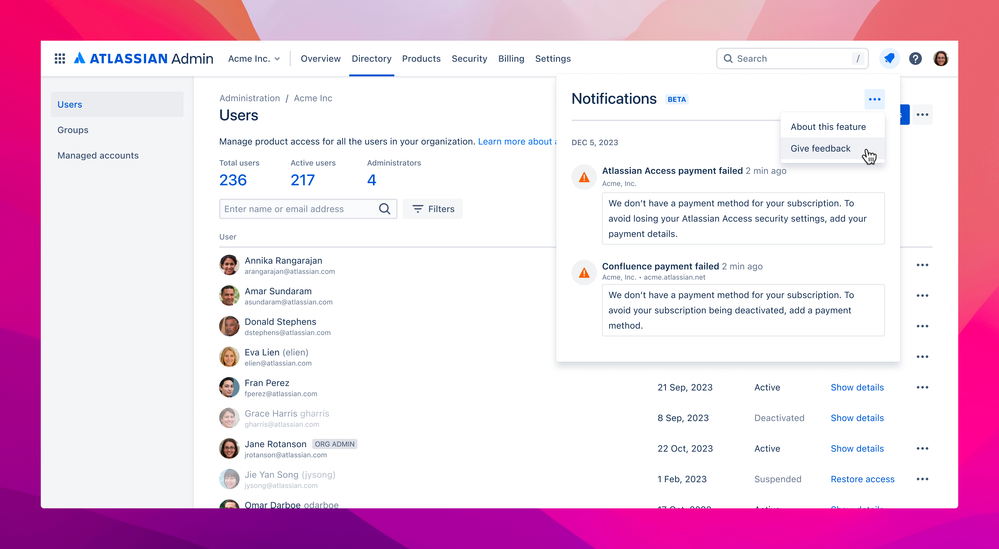999x549 pixels.
Task: Open the profile avatar menu
Action: 940,59
